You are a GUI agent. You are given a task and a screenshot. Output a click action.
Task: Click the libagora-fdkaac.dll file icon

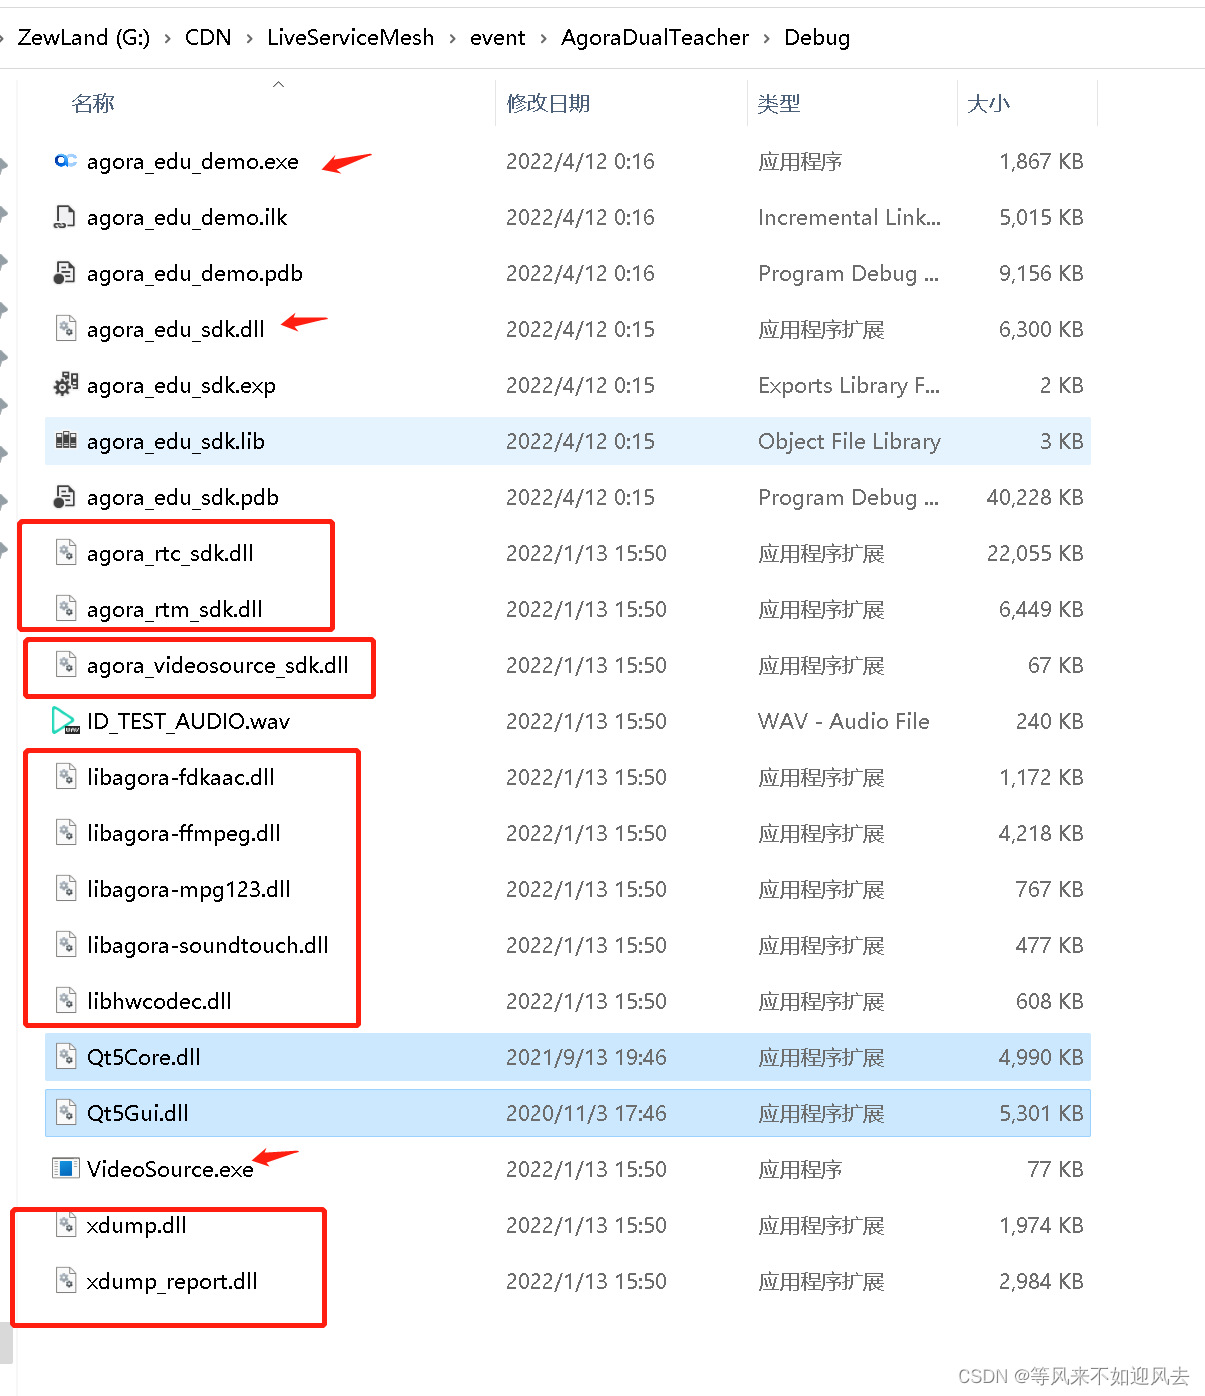[65, 777]
